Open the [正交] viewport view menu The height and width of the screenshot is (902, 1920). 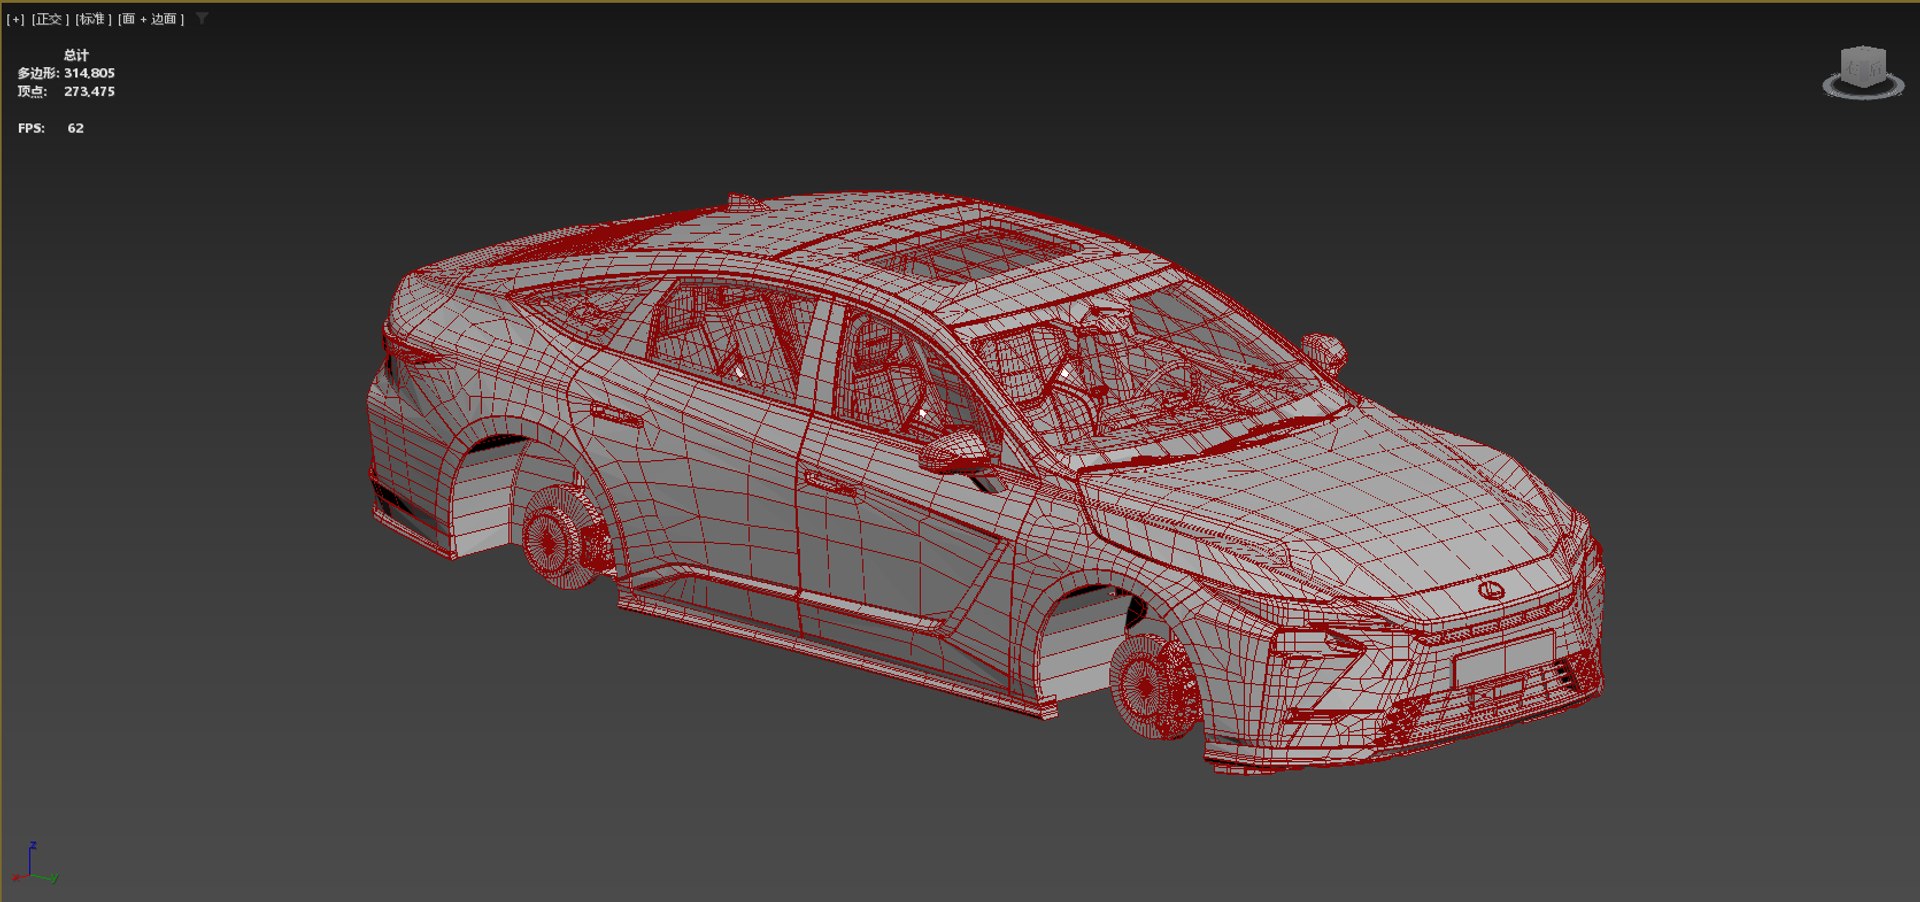click(x=50, y=19)
